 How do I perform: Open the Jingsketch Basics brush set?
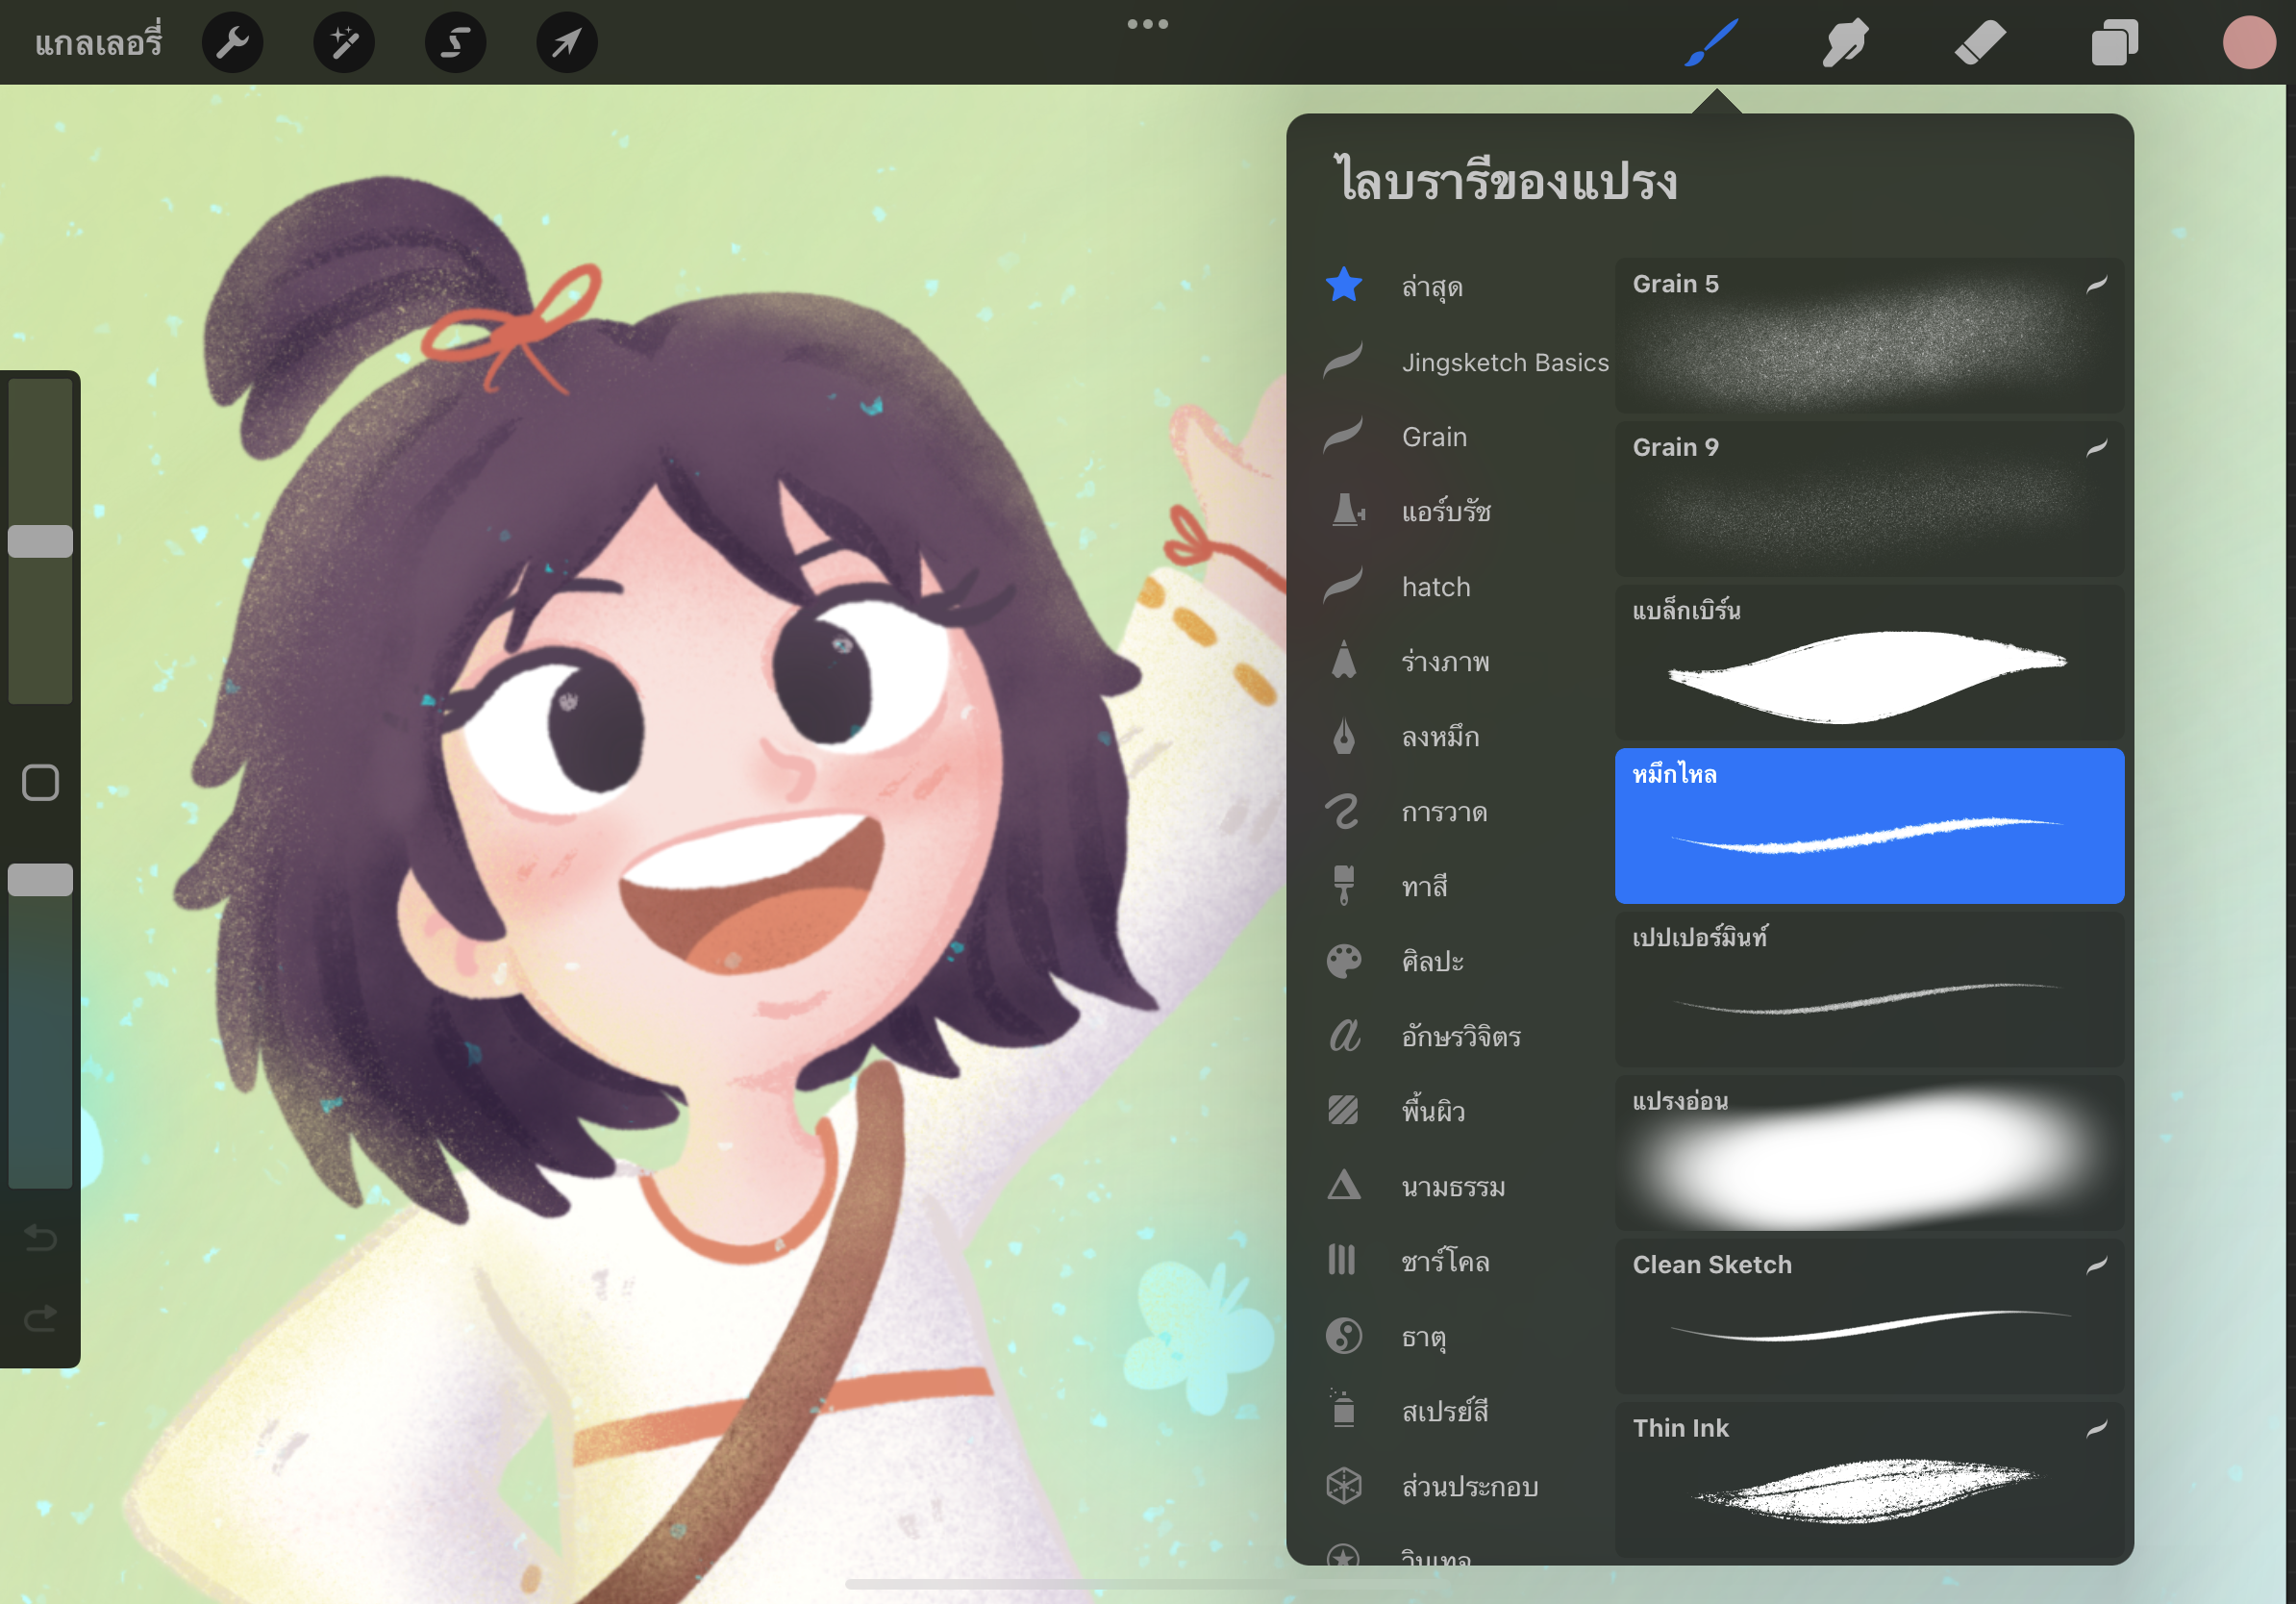pyautogui.click(x=1504, y=362)
